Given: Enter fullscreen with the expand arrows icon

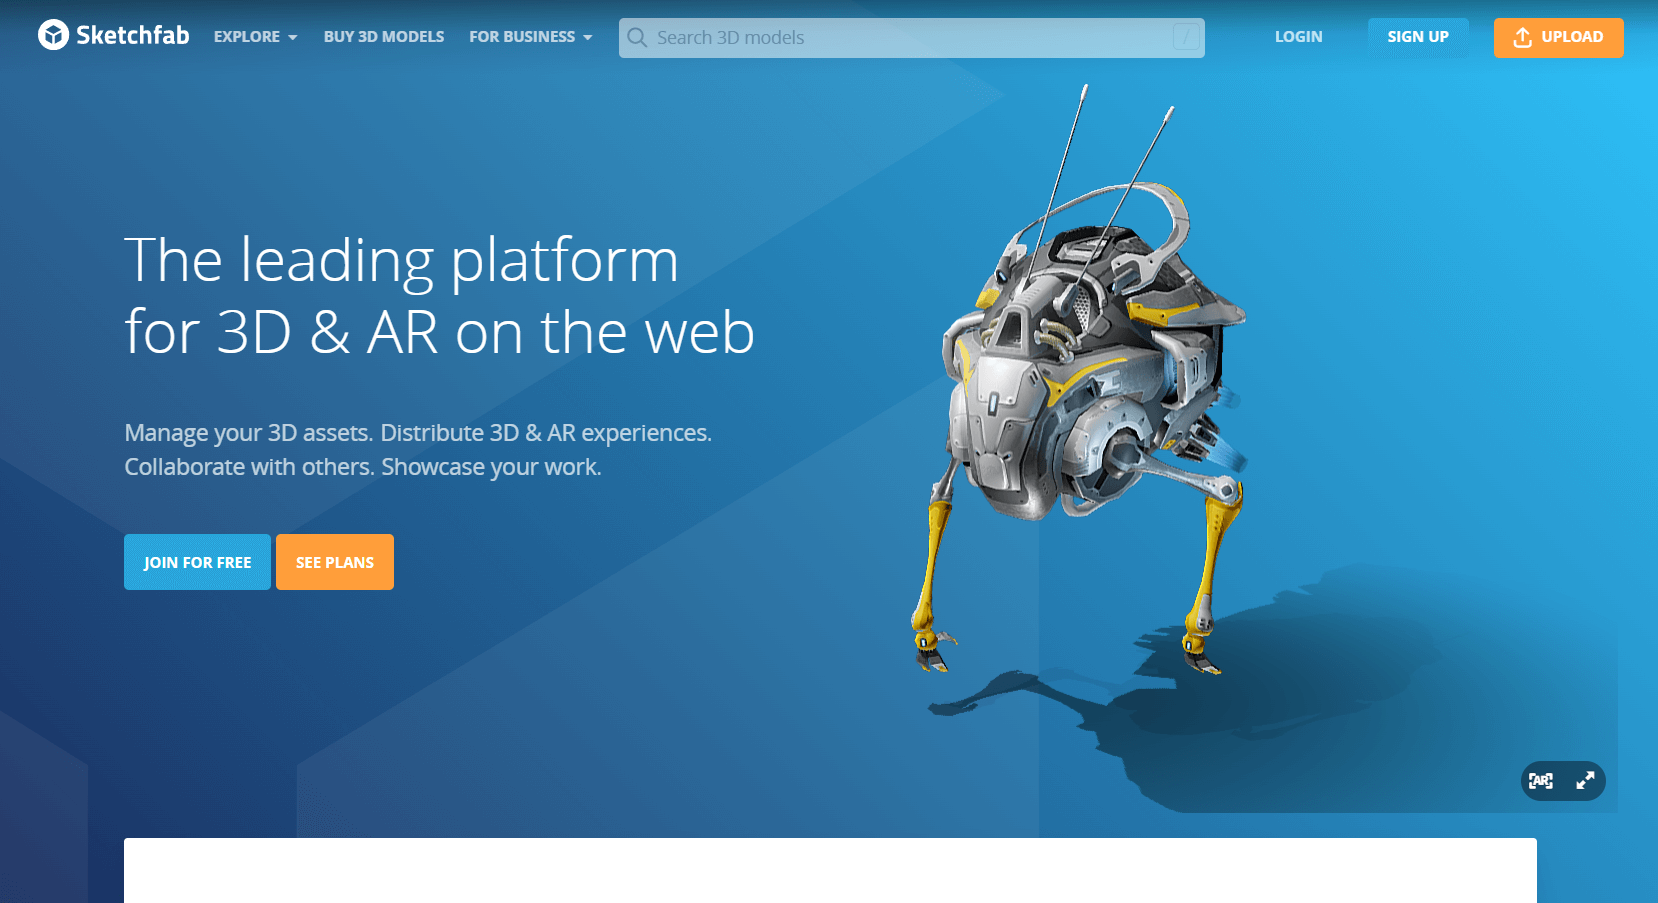Looking at the screenshot, I should [x=1585, y=781].
